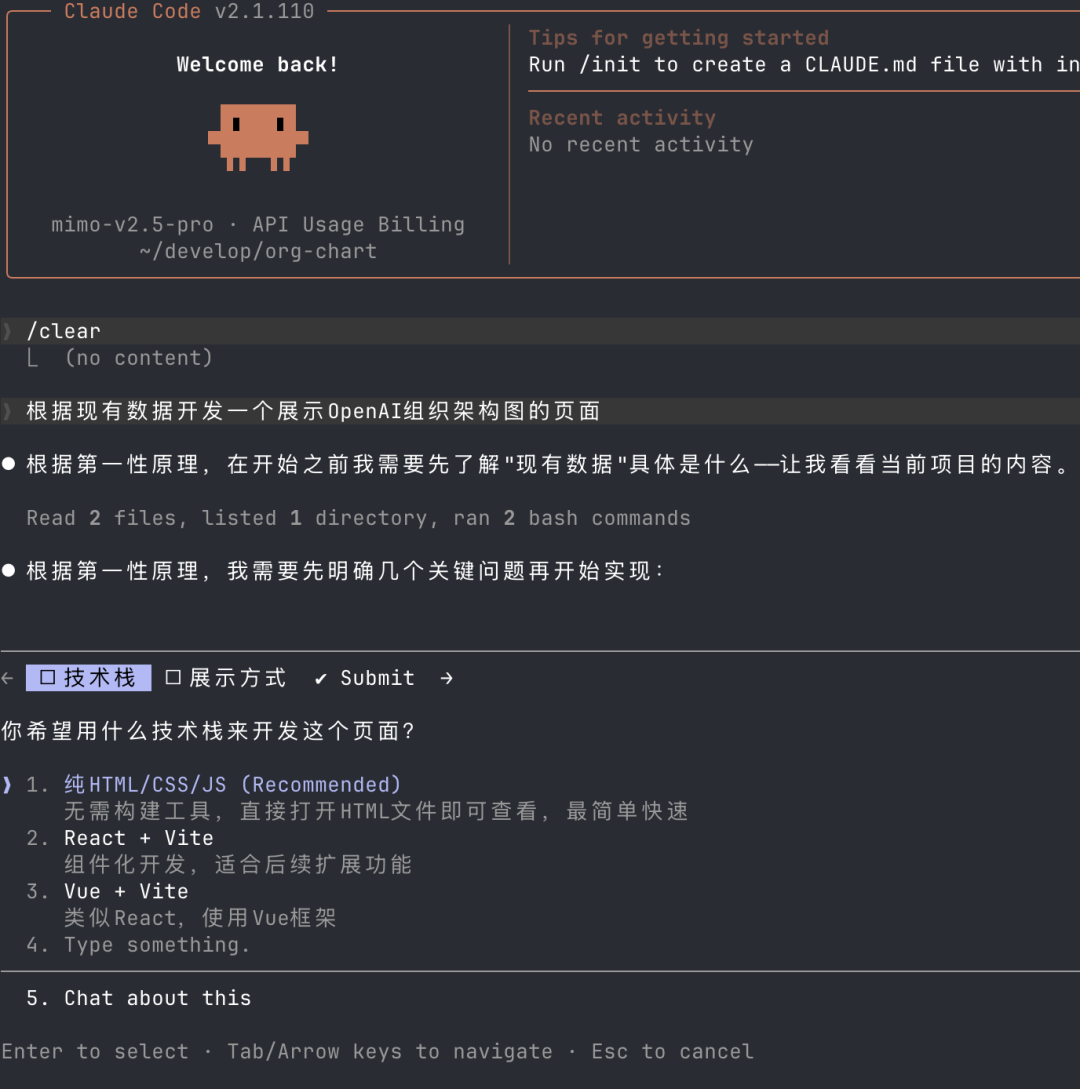The image size is (1080, 1089).
Task: Click the prompt chevron beside /clear
Action: [x=8, y=331]
